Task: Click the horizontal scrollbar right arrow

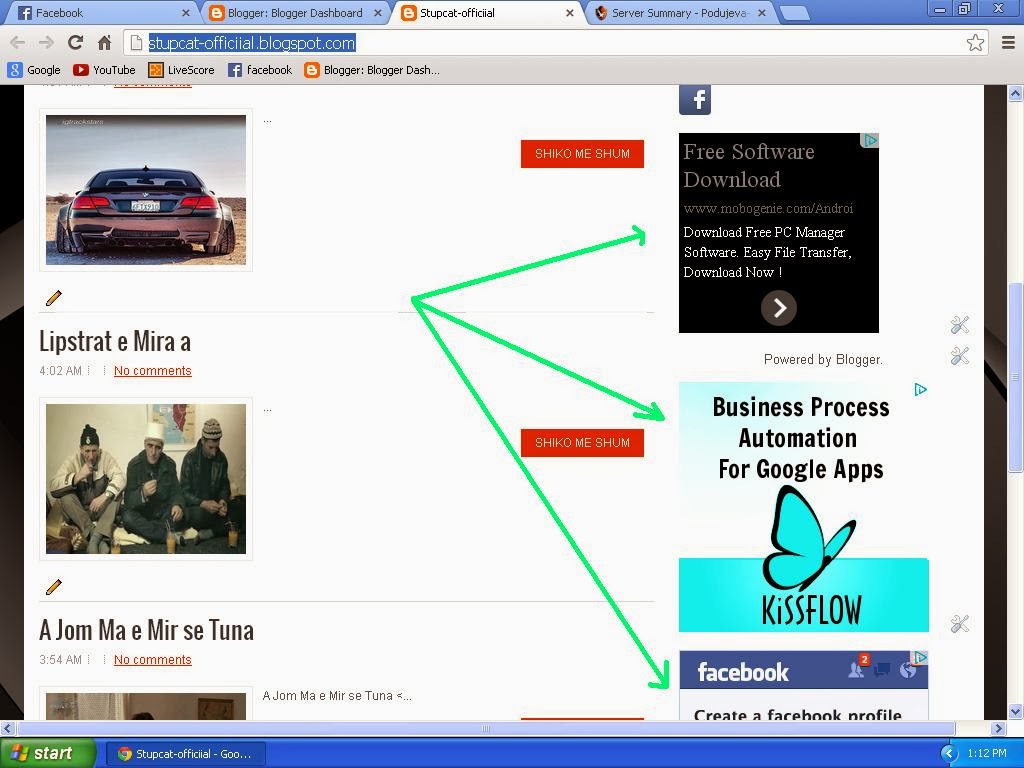Action: pos(999,728)
